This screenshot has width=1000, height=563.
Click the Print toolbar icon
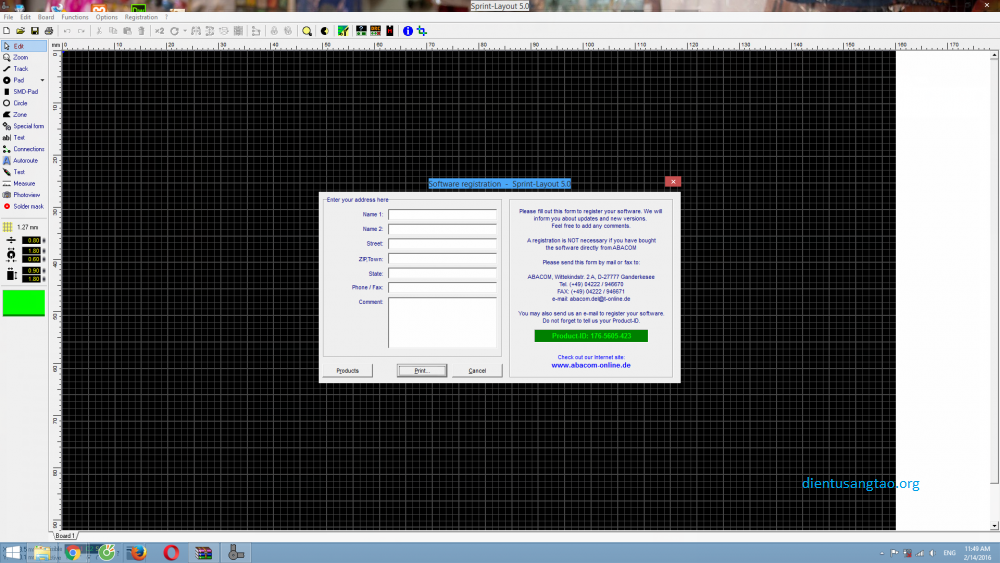point(48,31)
